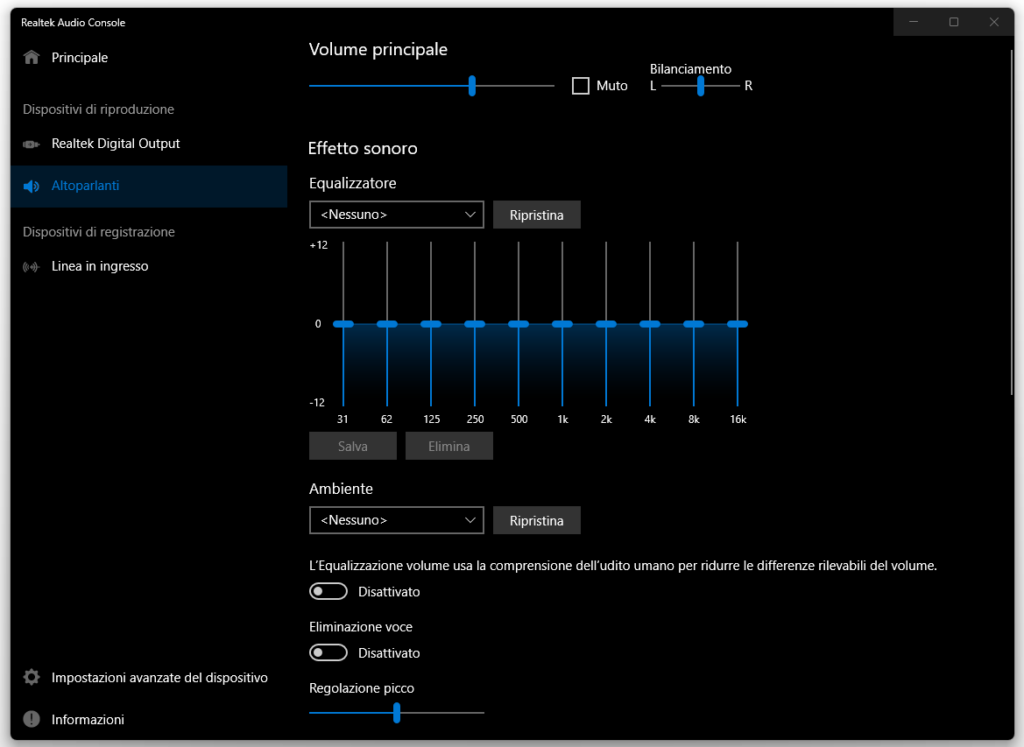Viewport: 1024px width, 747px height.
Task: Open the Informazioni page
Action: [x=149, y=719]
